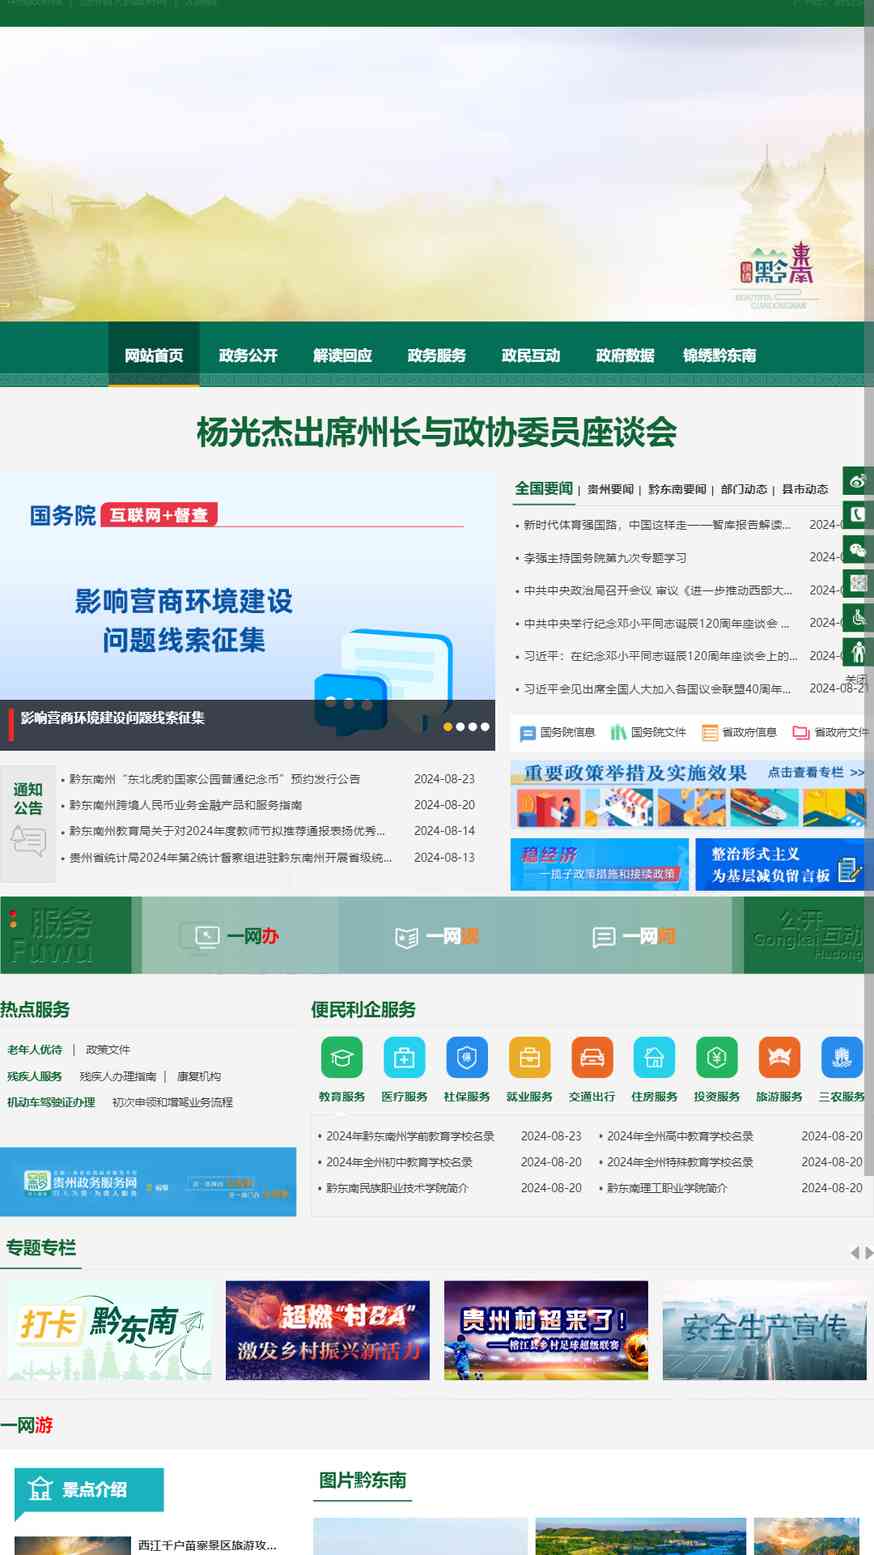Click the 社保服务 shield icon

click(x=467, y=1057)
